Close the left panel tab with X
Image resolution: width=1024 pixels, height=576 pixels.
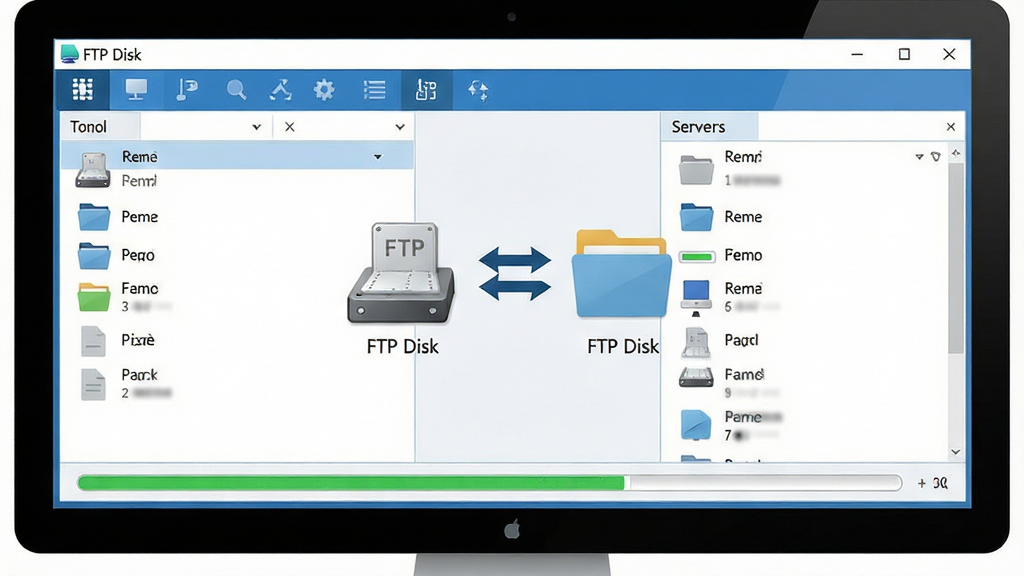(289, 127)
